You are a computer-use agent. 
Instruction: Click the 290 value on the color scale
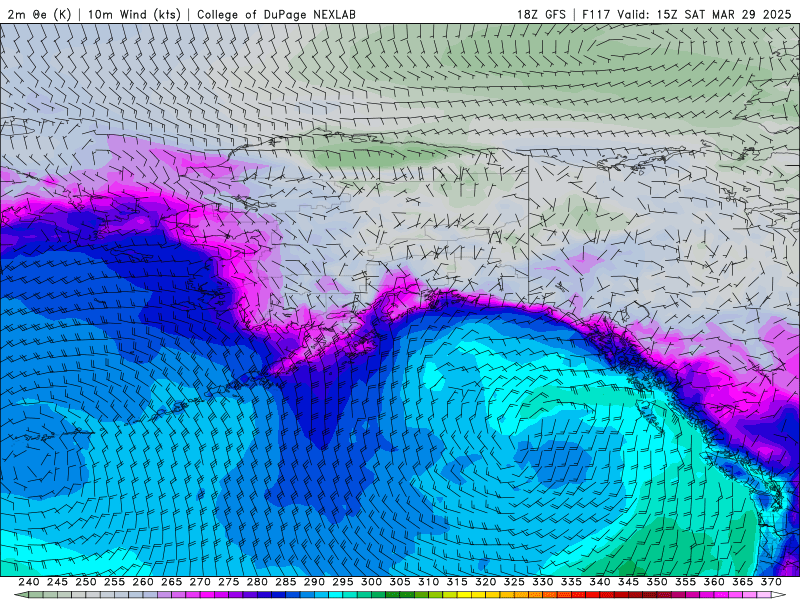314,582
